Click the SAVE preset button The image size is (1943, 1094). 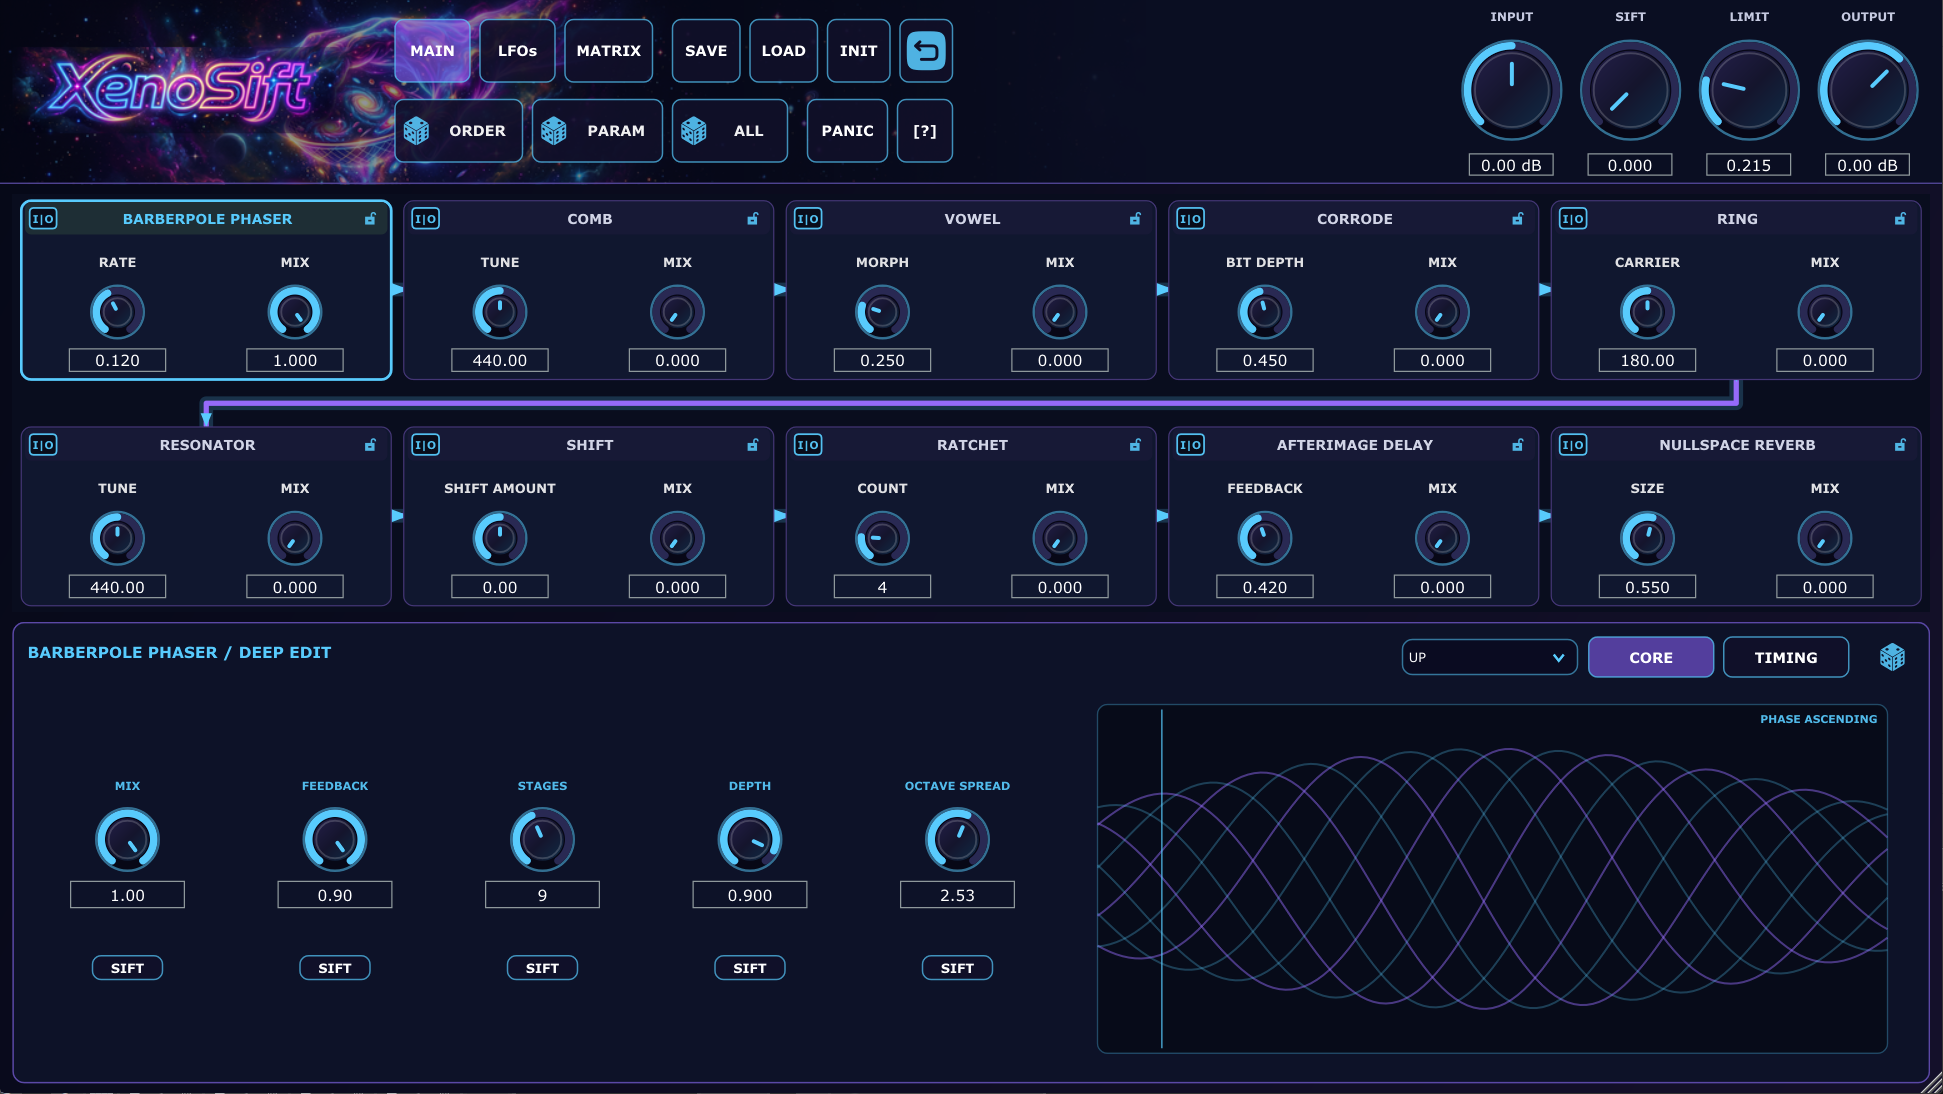(x=706, y=51)
